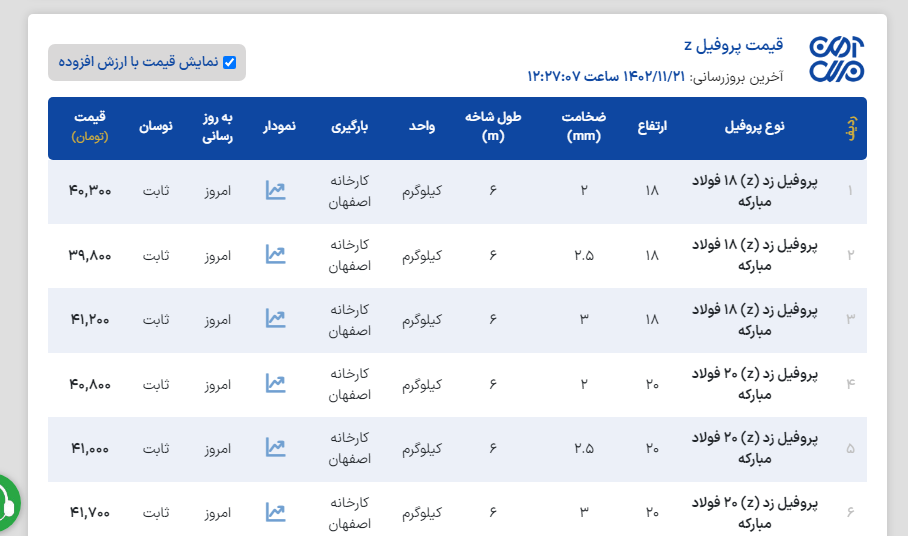This screenshot has height=536, width=908.
Task: Click the قیمت پروفیل z page title
Action: pos(734,46)
